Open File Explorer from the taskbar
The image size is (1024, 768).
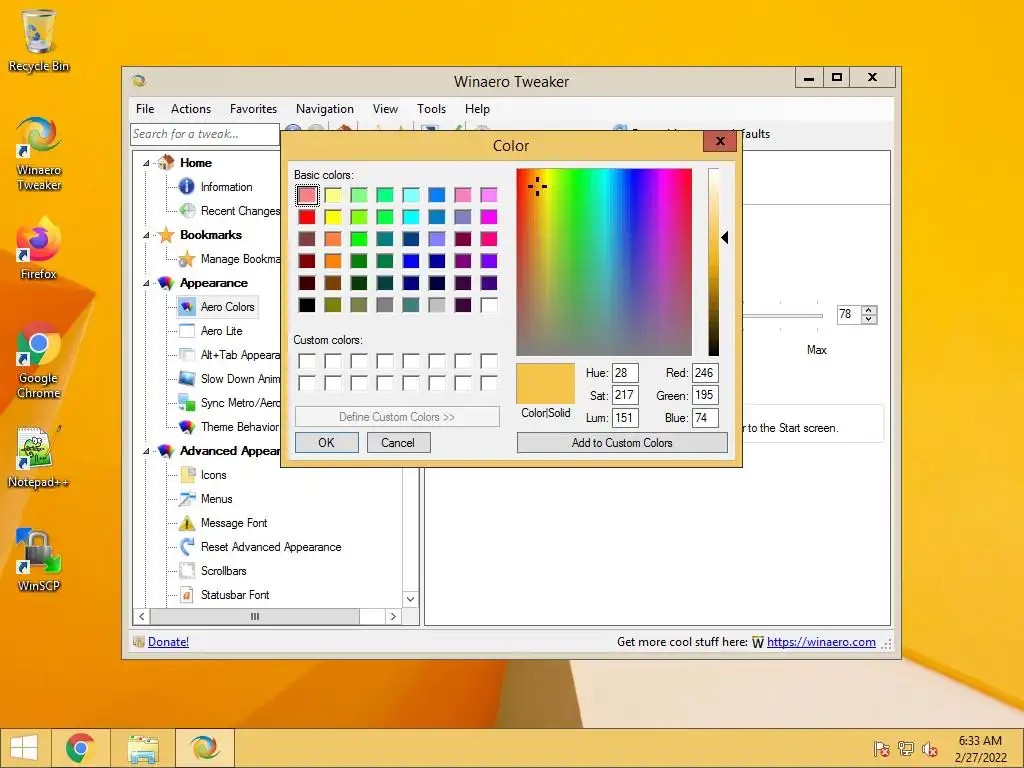tap(143, 748)
